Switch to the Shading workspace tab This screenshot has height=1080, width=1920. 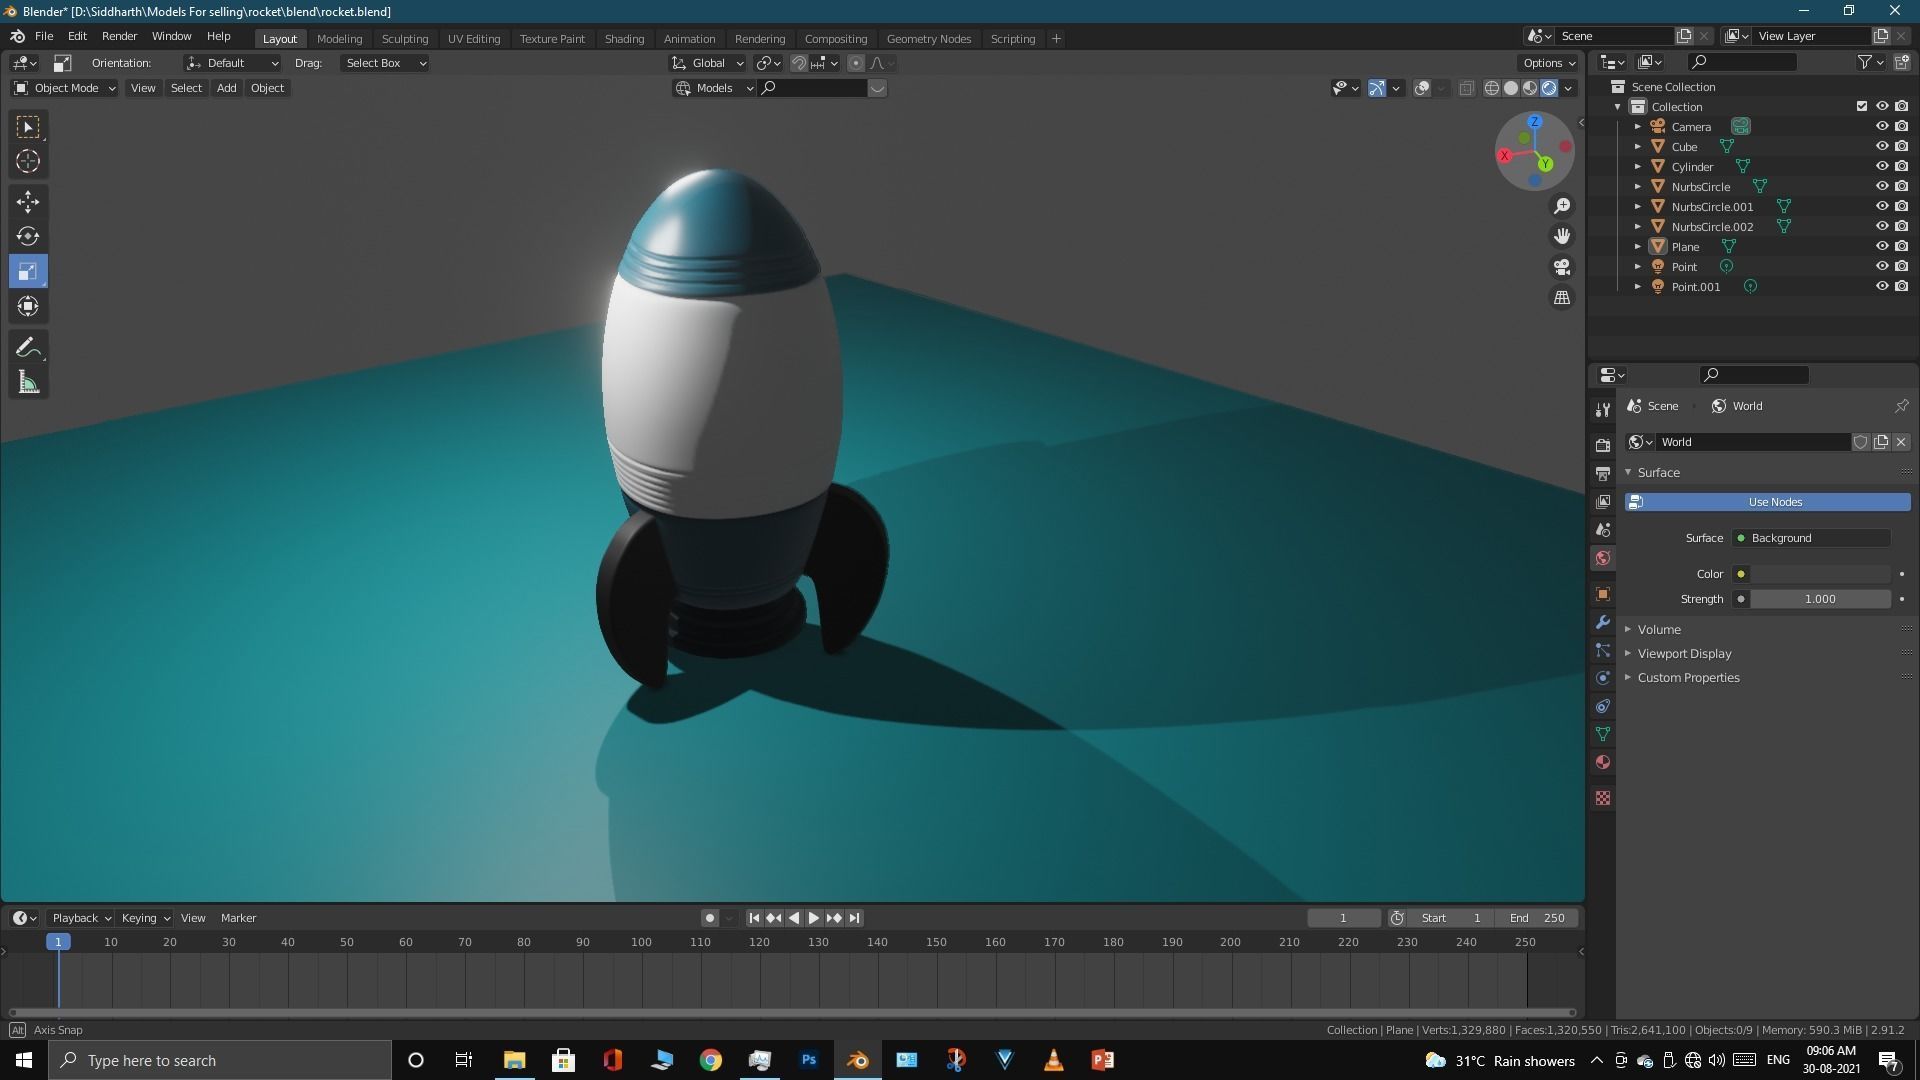tap(624, 38)
